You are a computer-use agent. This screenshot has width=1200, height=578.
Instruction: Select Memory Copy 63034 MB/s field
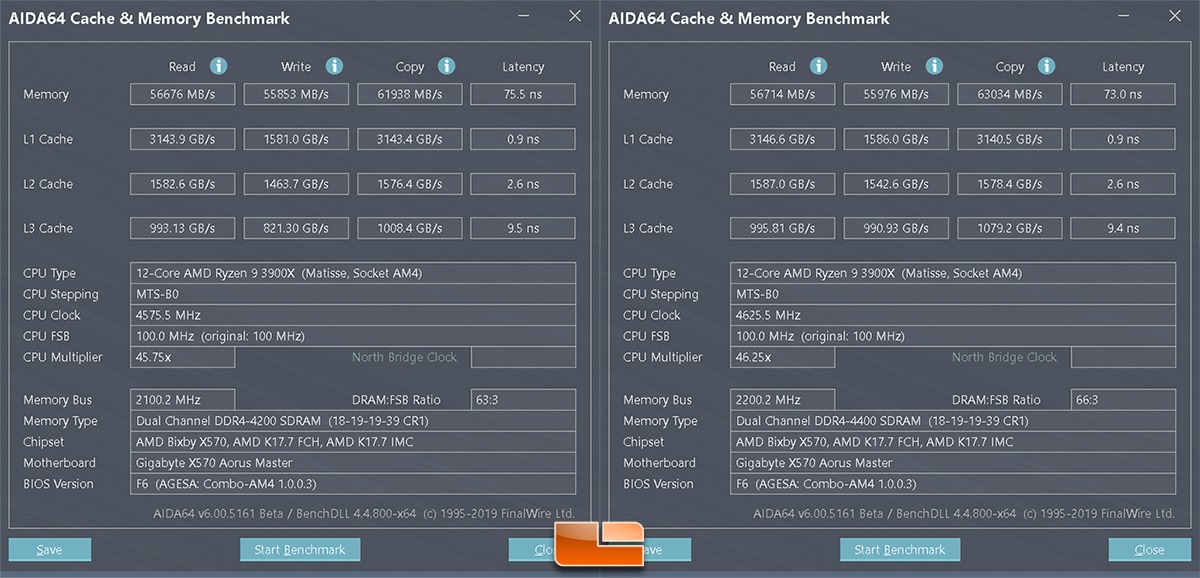pyautogui.click(x=1011, y=94)
